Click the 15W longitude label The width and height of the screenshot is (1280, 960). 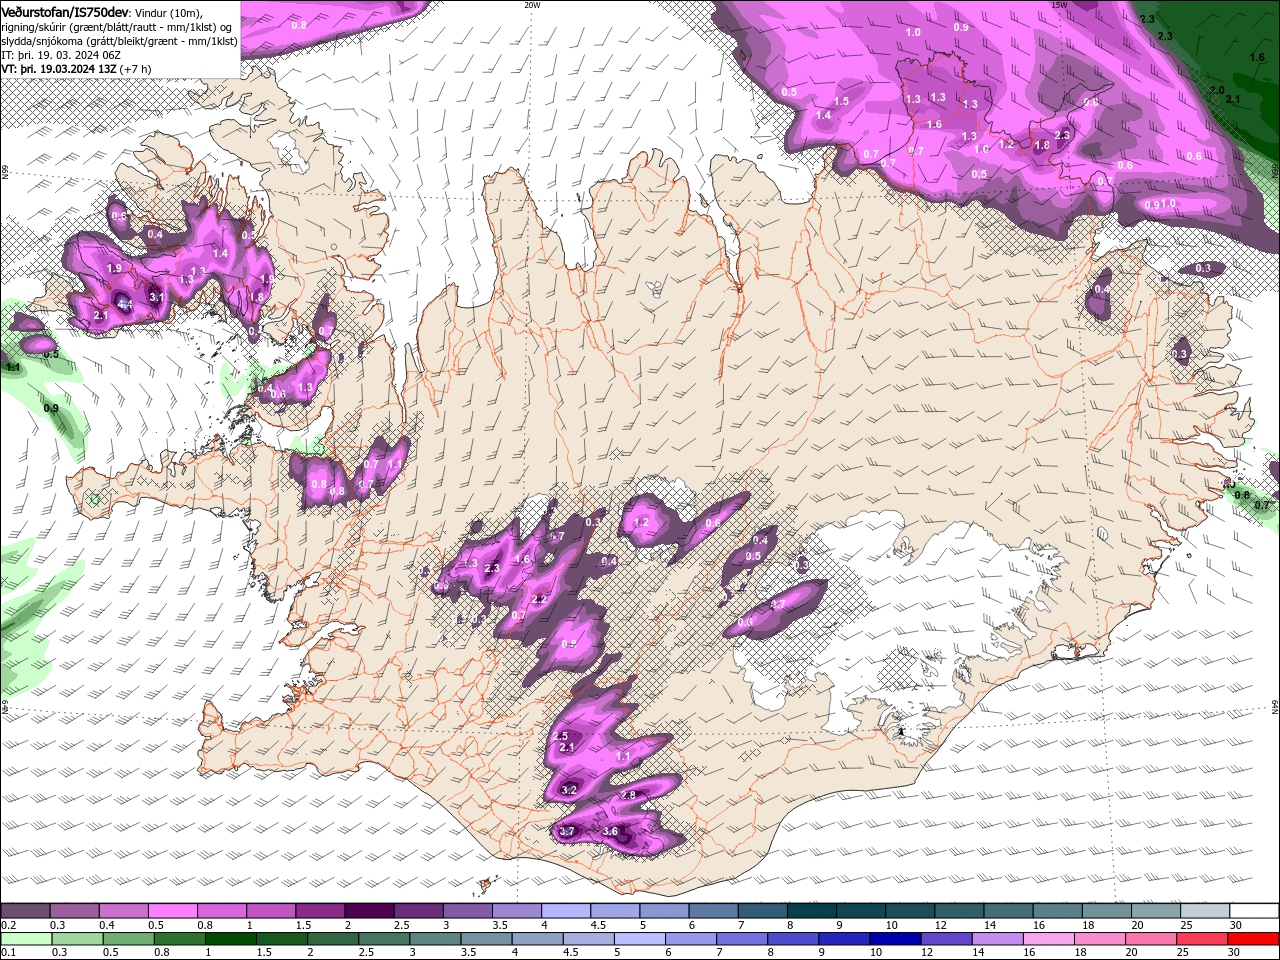tap(1059, 5)
